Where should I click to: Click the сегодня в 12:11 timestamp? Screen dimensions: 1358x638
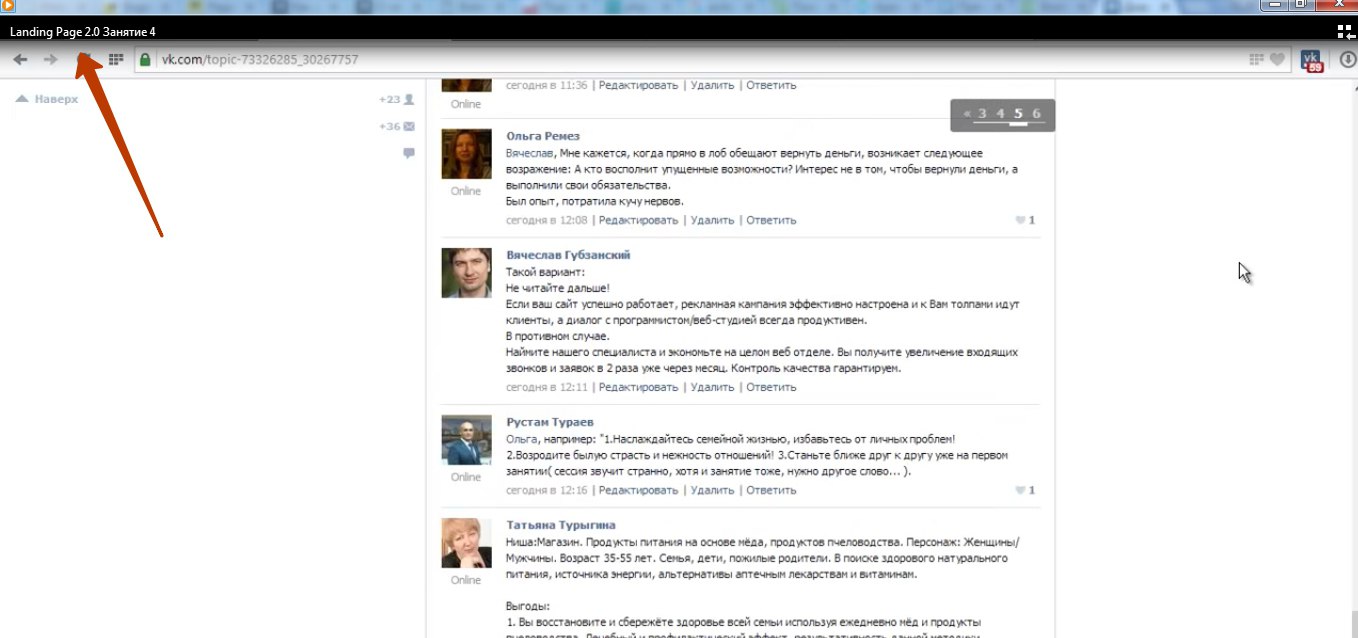click(547, 387)
